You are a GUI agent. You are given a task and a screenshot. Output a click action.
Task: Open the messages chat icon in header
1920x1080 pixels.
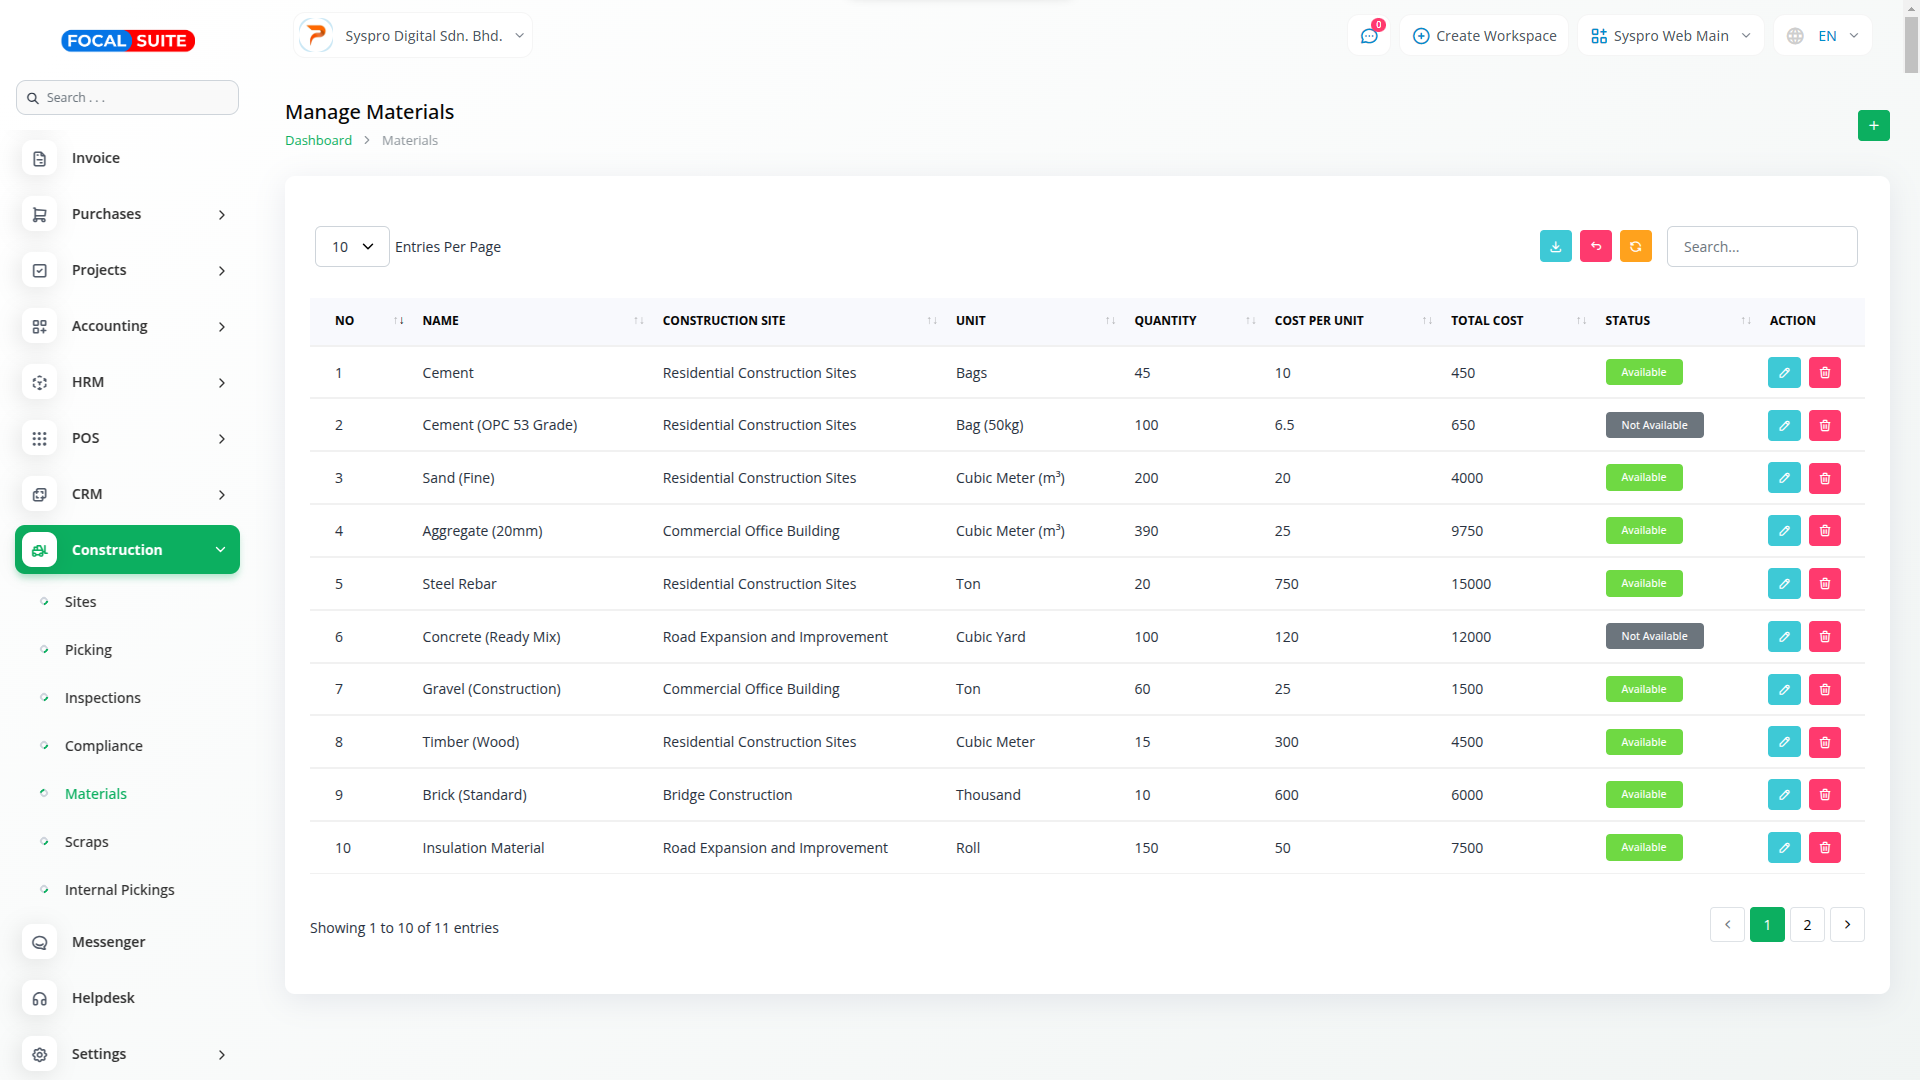[1368, 36]
